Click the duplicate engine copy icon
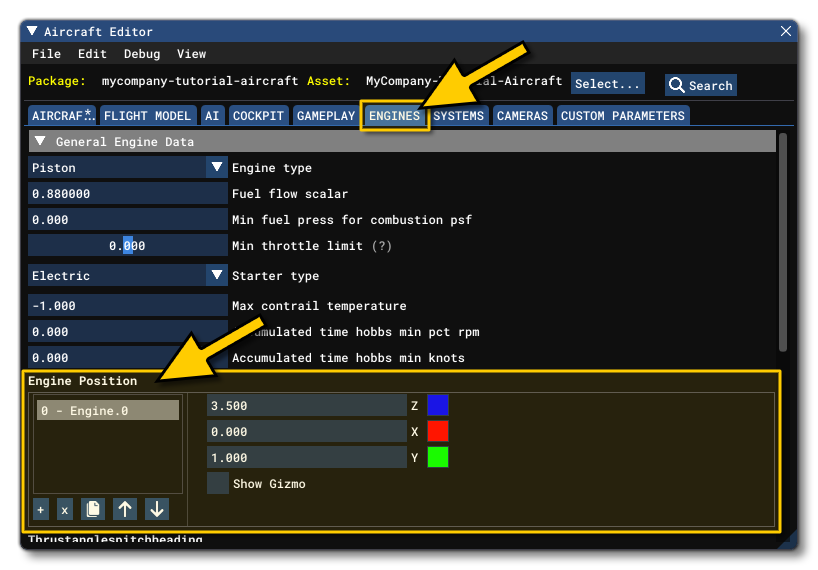This screenshot has width=818, height=570. pos(93,509)
